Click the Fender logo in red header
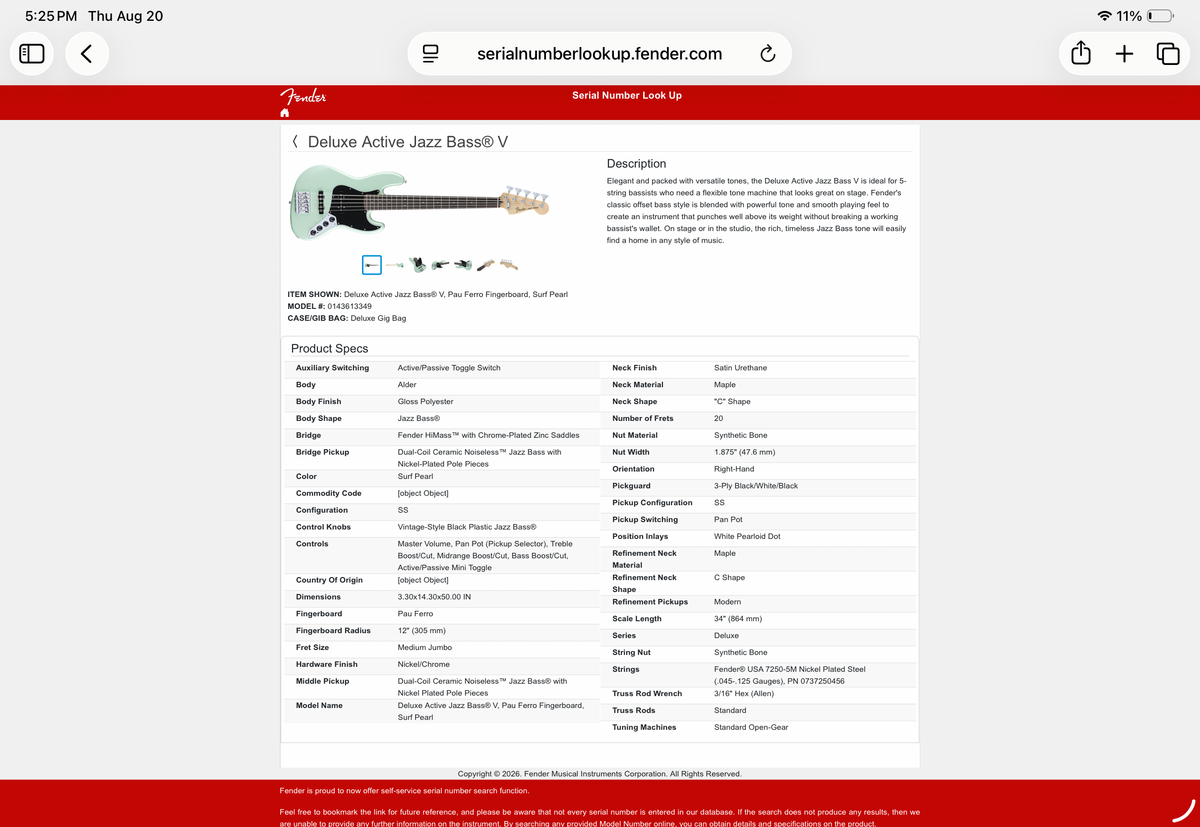Viewport: 1200px width, 827px height. 303,96
